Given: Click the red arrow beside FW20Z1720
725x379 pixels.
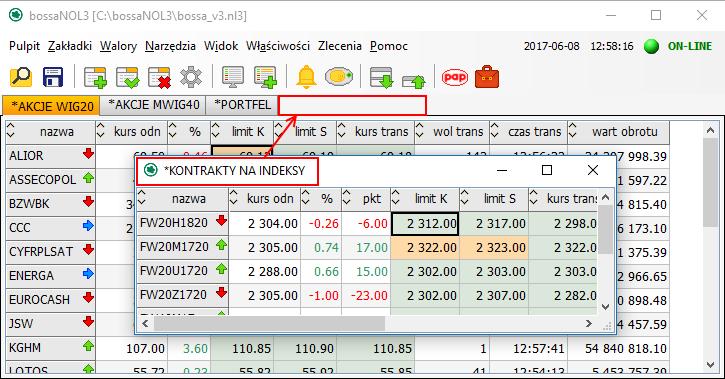Looking at the screenshot, I should [x=221, y=293].
